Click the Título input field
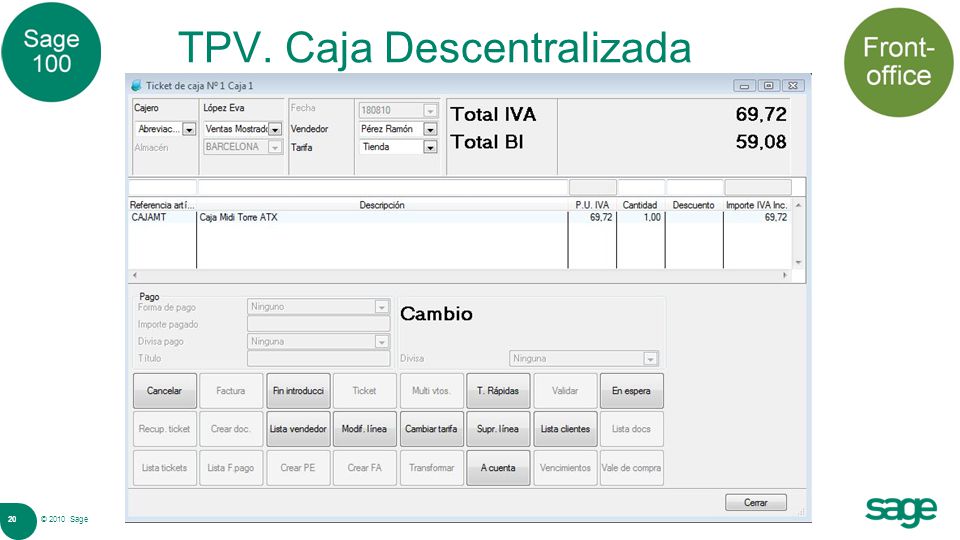Image resolution: width=960 pixels, height=540 pixels. 318,358
